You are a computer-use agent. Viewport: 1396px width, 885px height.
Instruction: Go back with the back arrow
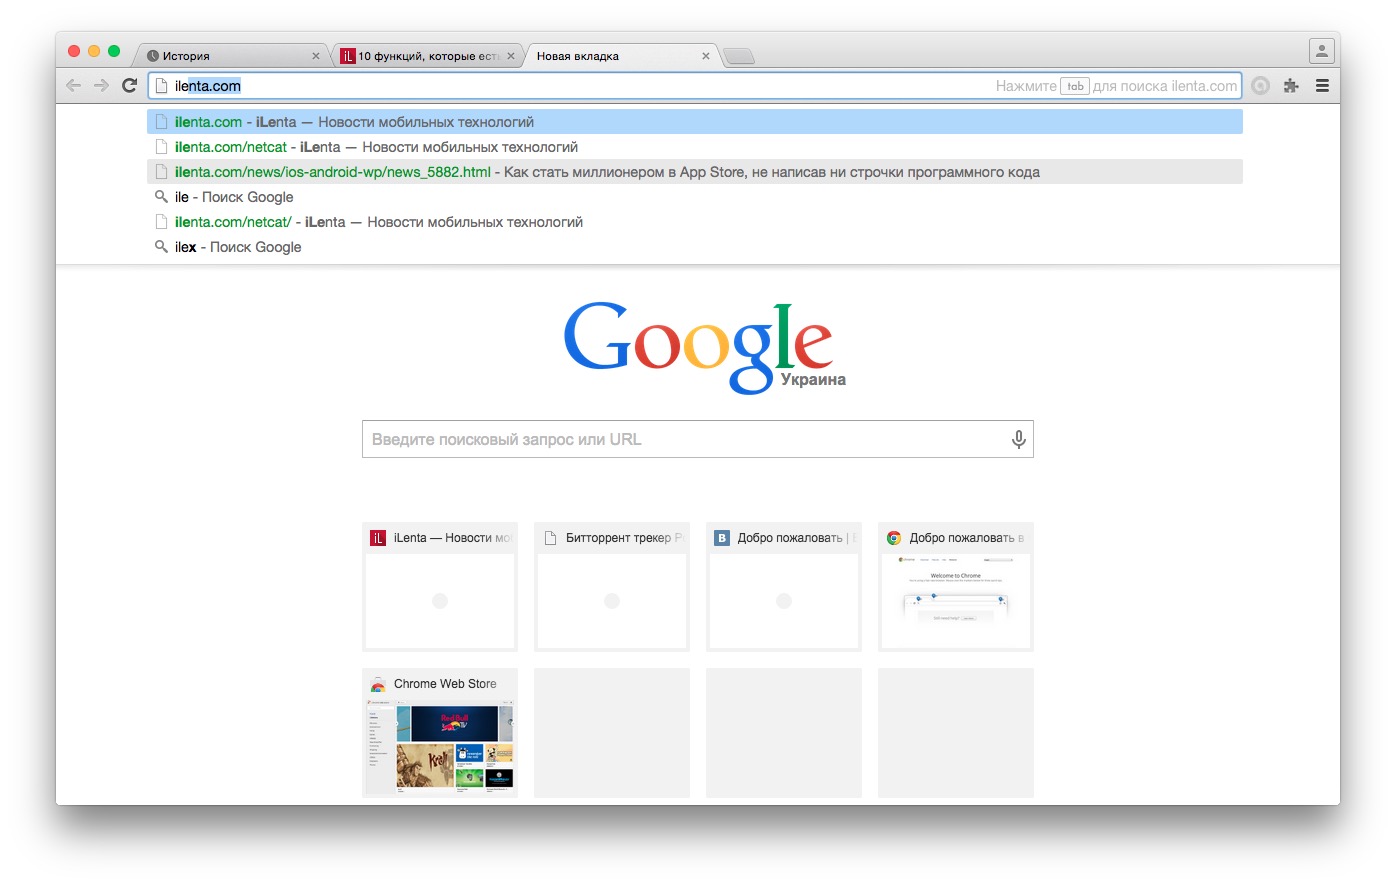click(x=73, y=86)
